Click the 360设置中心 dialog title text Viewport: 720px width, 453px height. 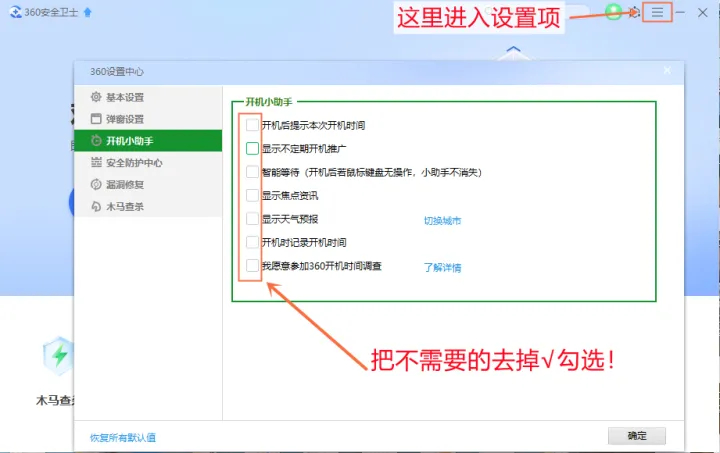(x=117, y=72)
